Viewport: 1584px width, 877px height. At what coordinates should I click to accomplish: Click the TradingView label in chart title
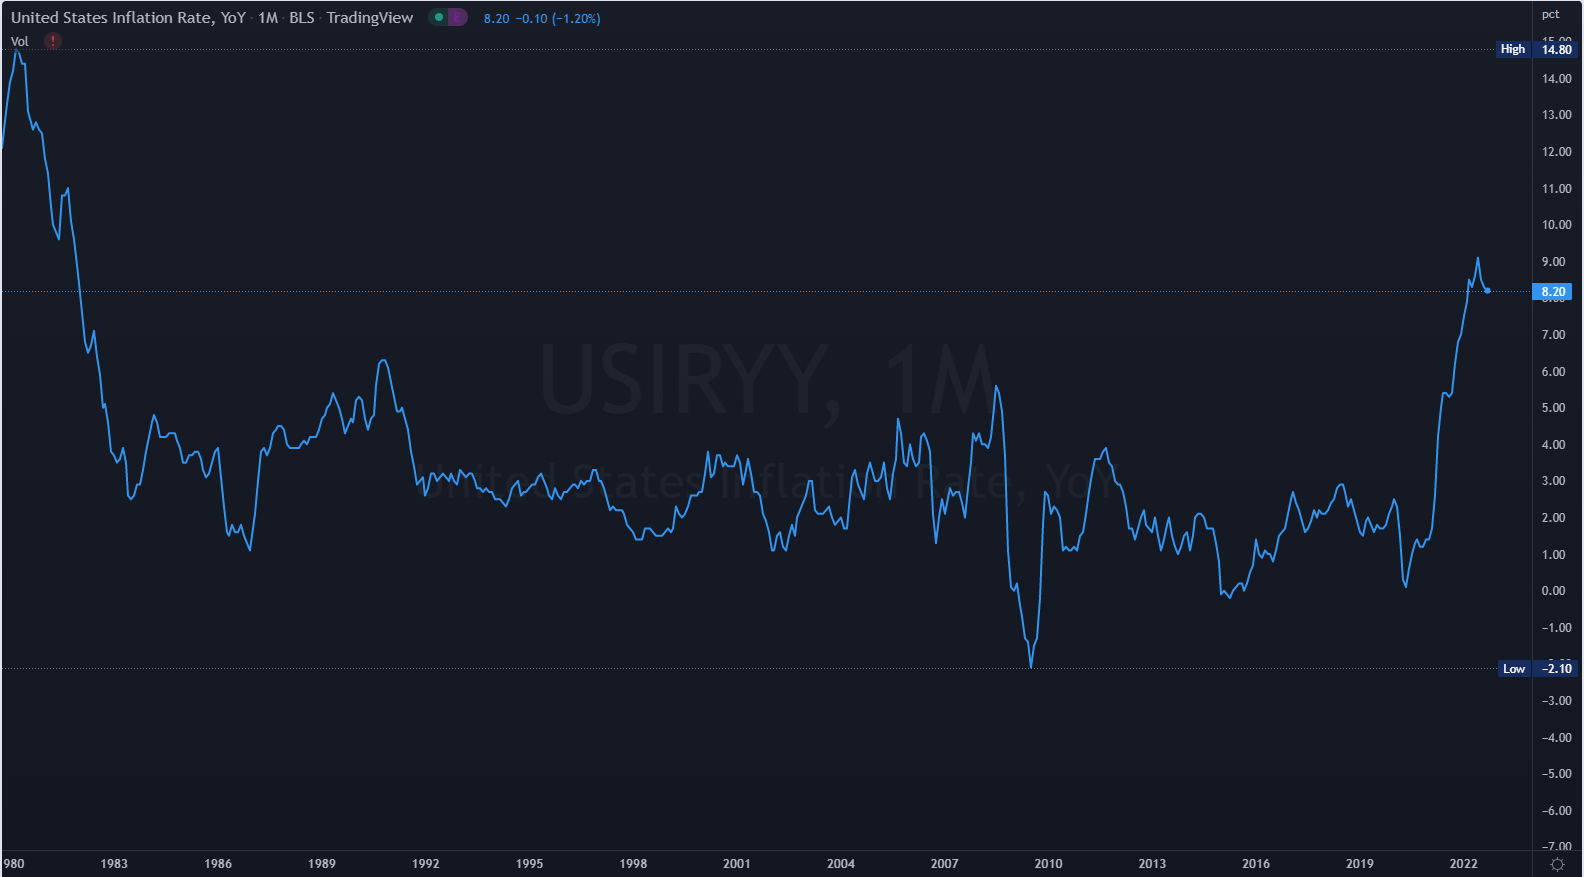point(370,18)
